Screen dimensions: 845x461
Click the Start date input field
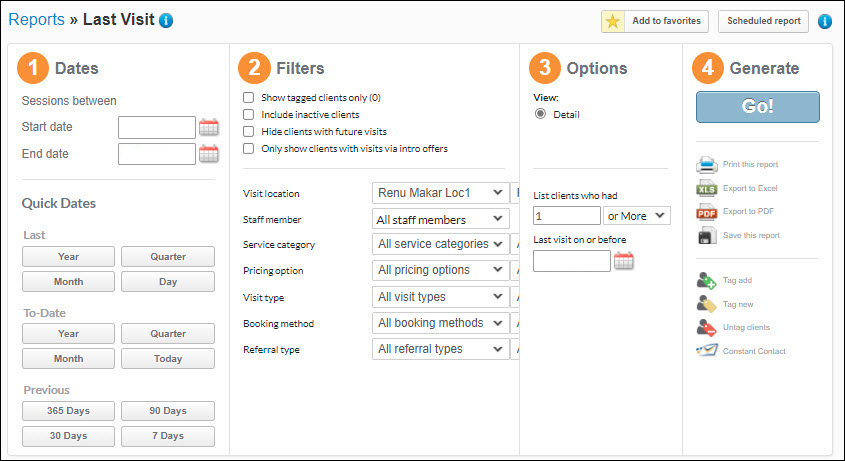pyautogui.click(x=157, y=127)
